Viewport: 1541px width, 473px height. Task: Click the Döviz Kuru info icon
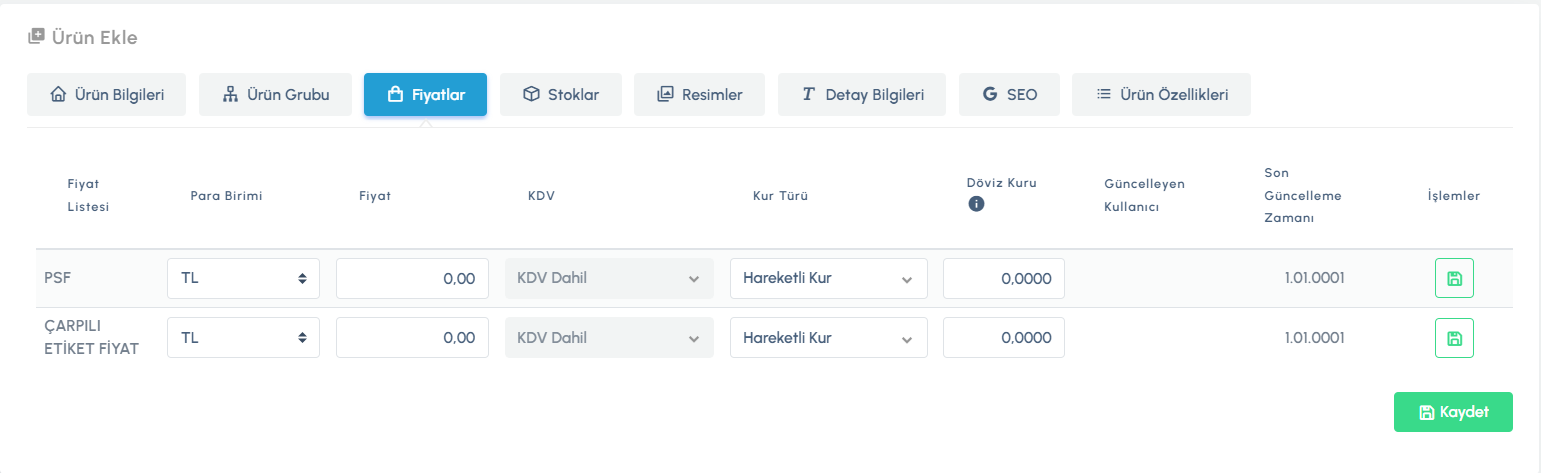point(977,204)
